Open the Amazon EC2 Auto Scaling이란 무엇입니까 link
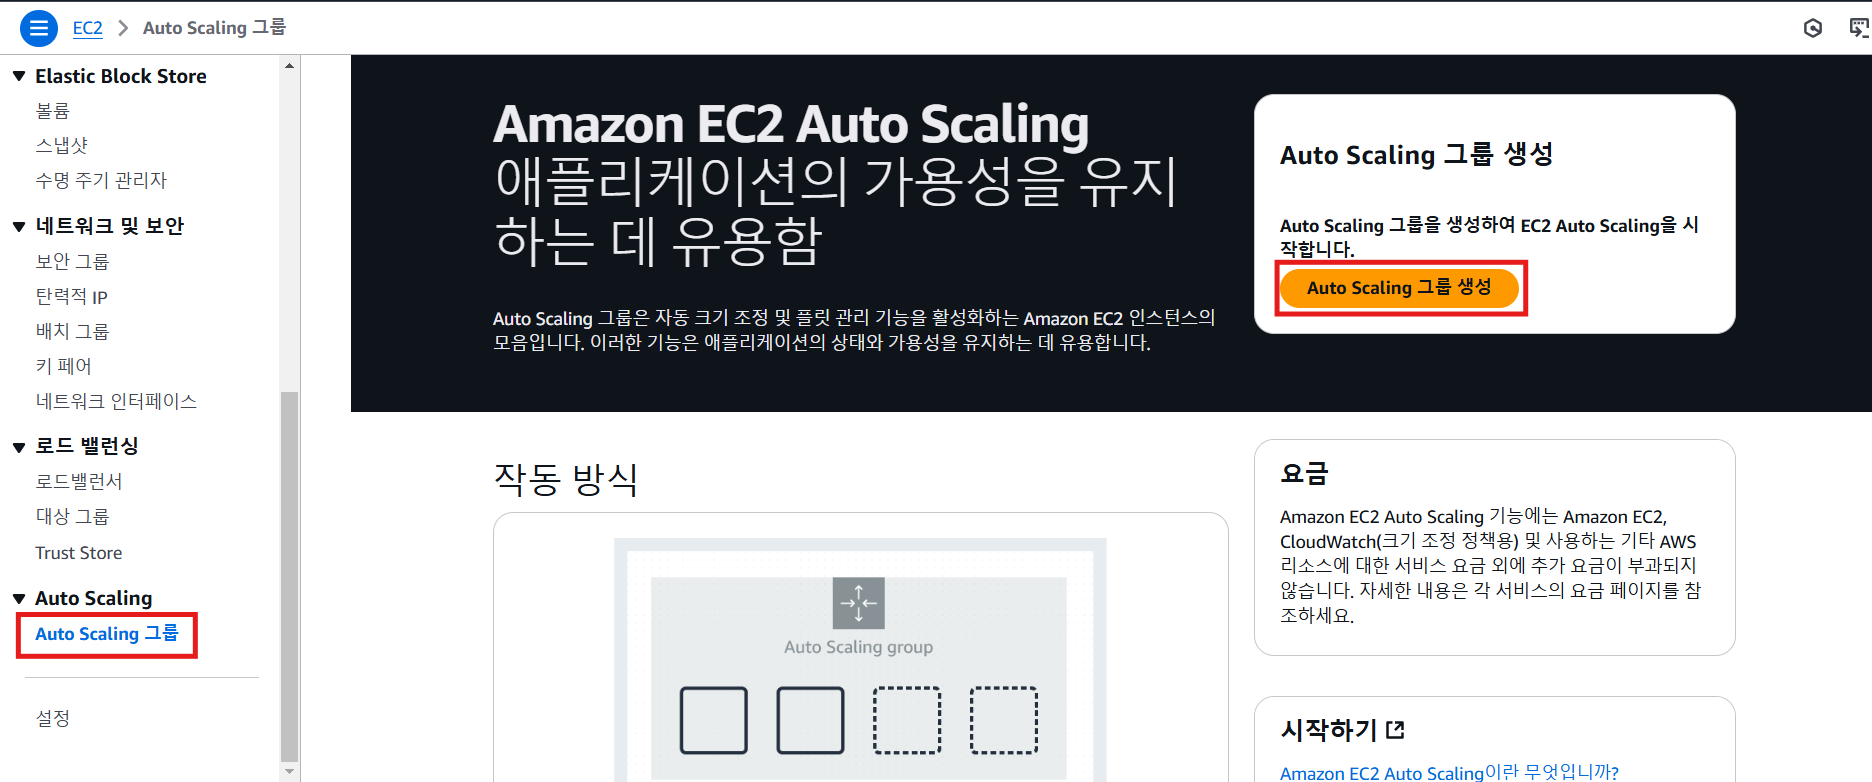The width and height of the screenshot is (1872, 782). pyautogui.click(x=1449, y=772)
